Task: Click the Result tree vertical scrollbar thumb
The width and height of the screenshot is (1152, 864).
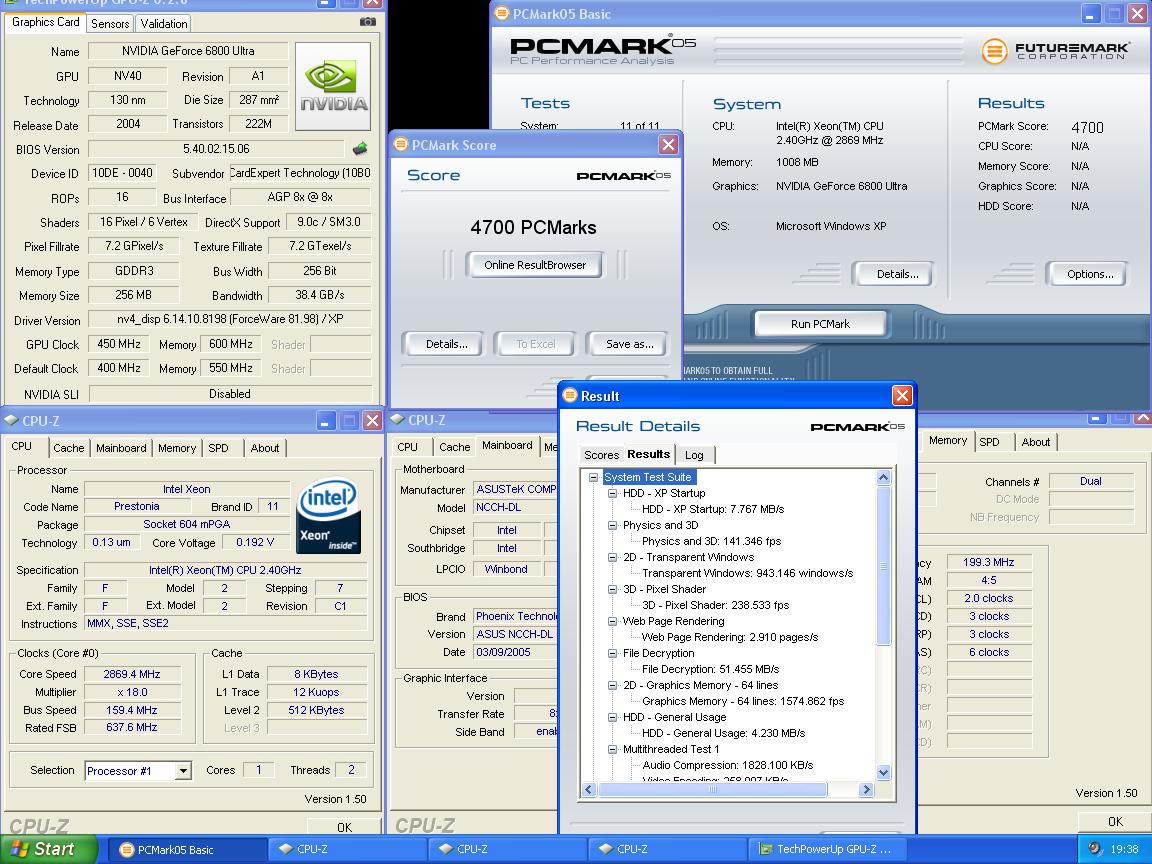Action: coord(884,566)
